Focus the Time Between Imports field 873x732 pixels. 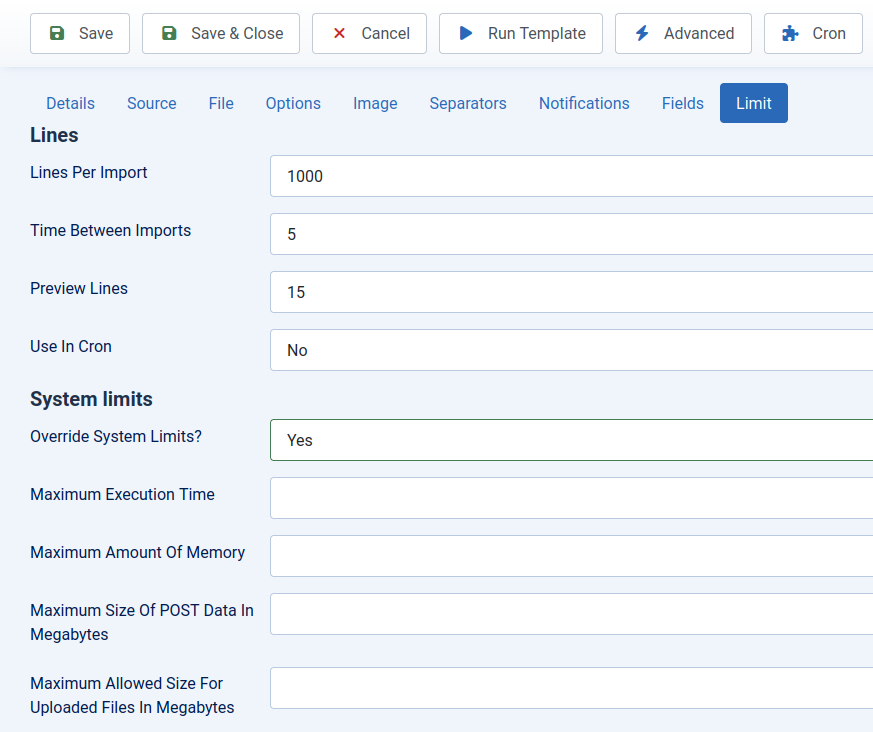[570, 234]
